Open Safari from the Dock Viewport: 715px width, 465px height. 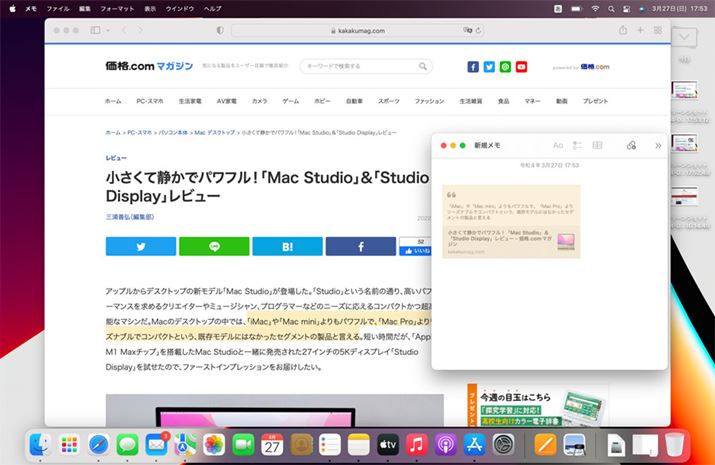tap(98, 444)
